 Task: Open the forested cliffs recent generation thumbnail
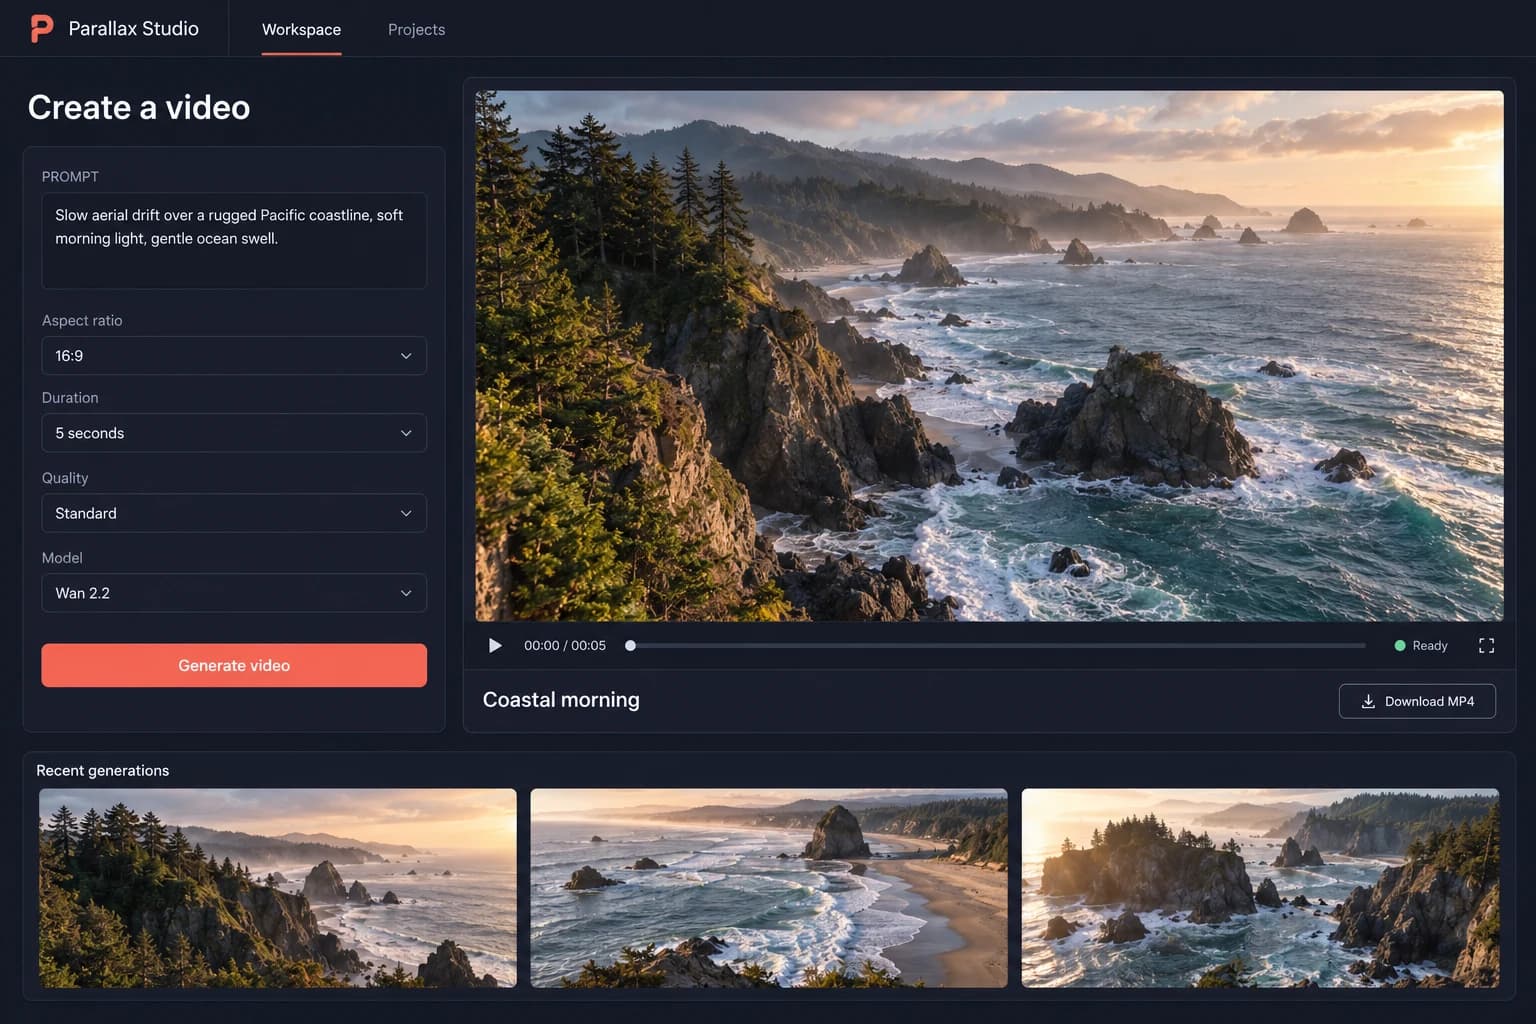coord(278,888)
